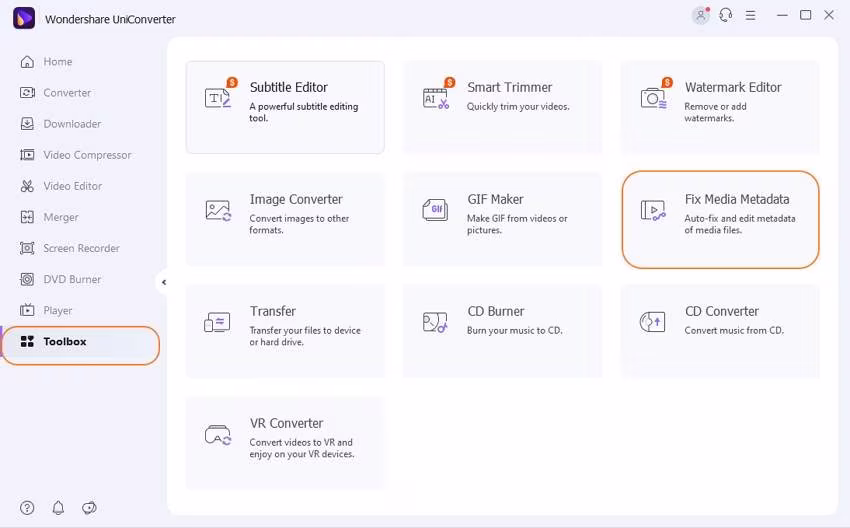Open the Fix Media Metadata tool
The width and height of the screenshot is (850, 528).
click(x=720, y=219)
